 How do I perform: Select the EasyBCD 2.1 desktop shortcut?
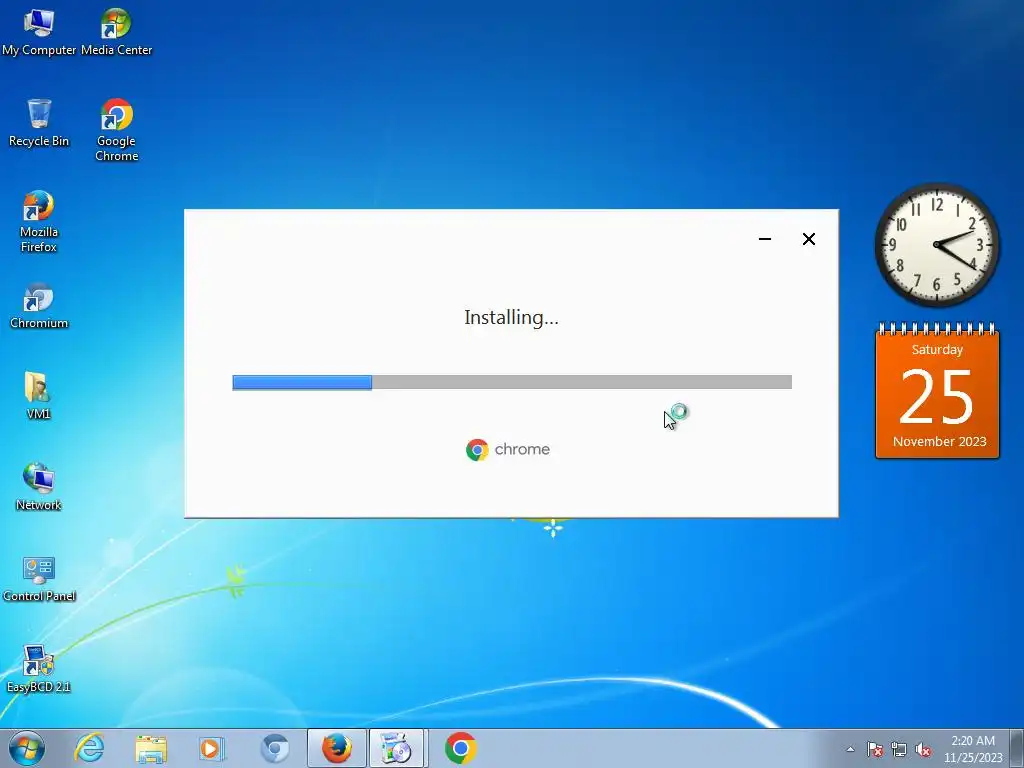coord(39,669)
